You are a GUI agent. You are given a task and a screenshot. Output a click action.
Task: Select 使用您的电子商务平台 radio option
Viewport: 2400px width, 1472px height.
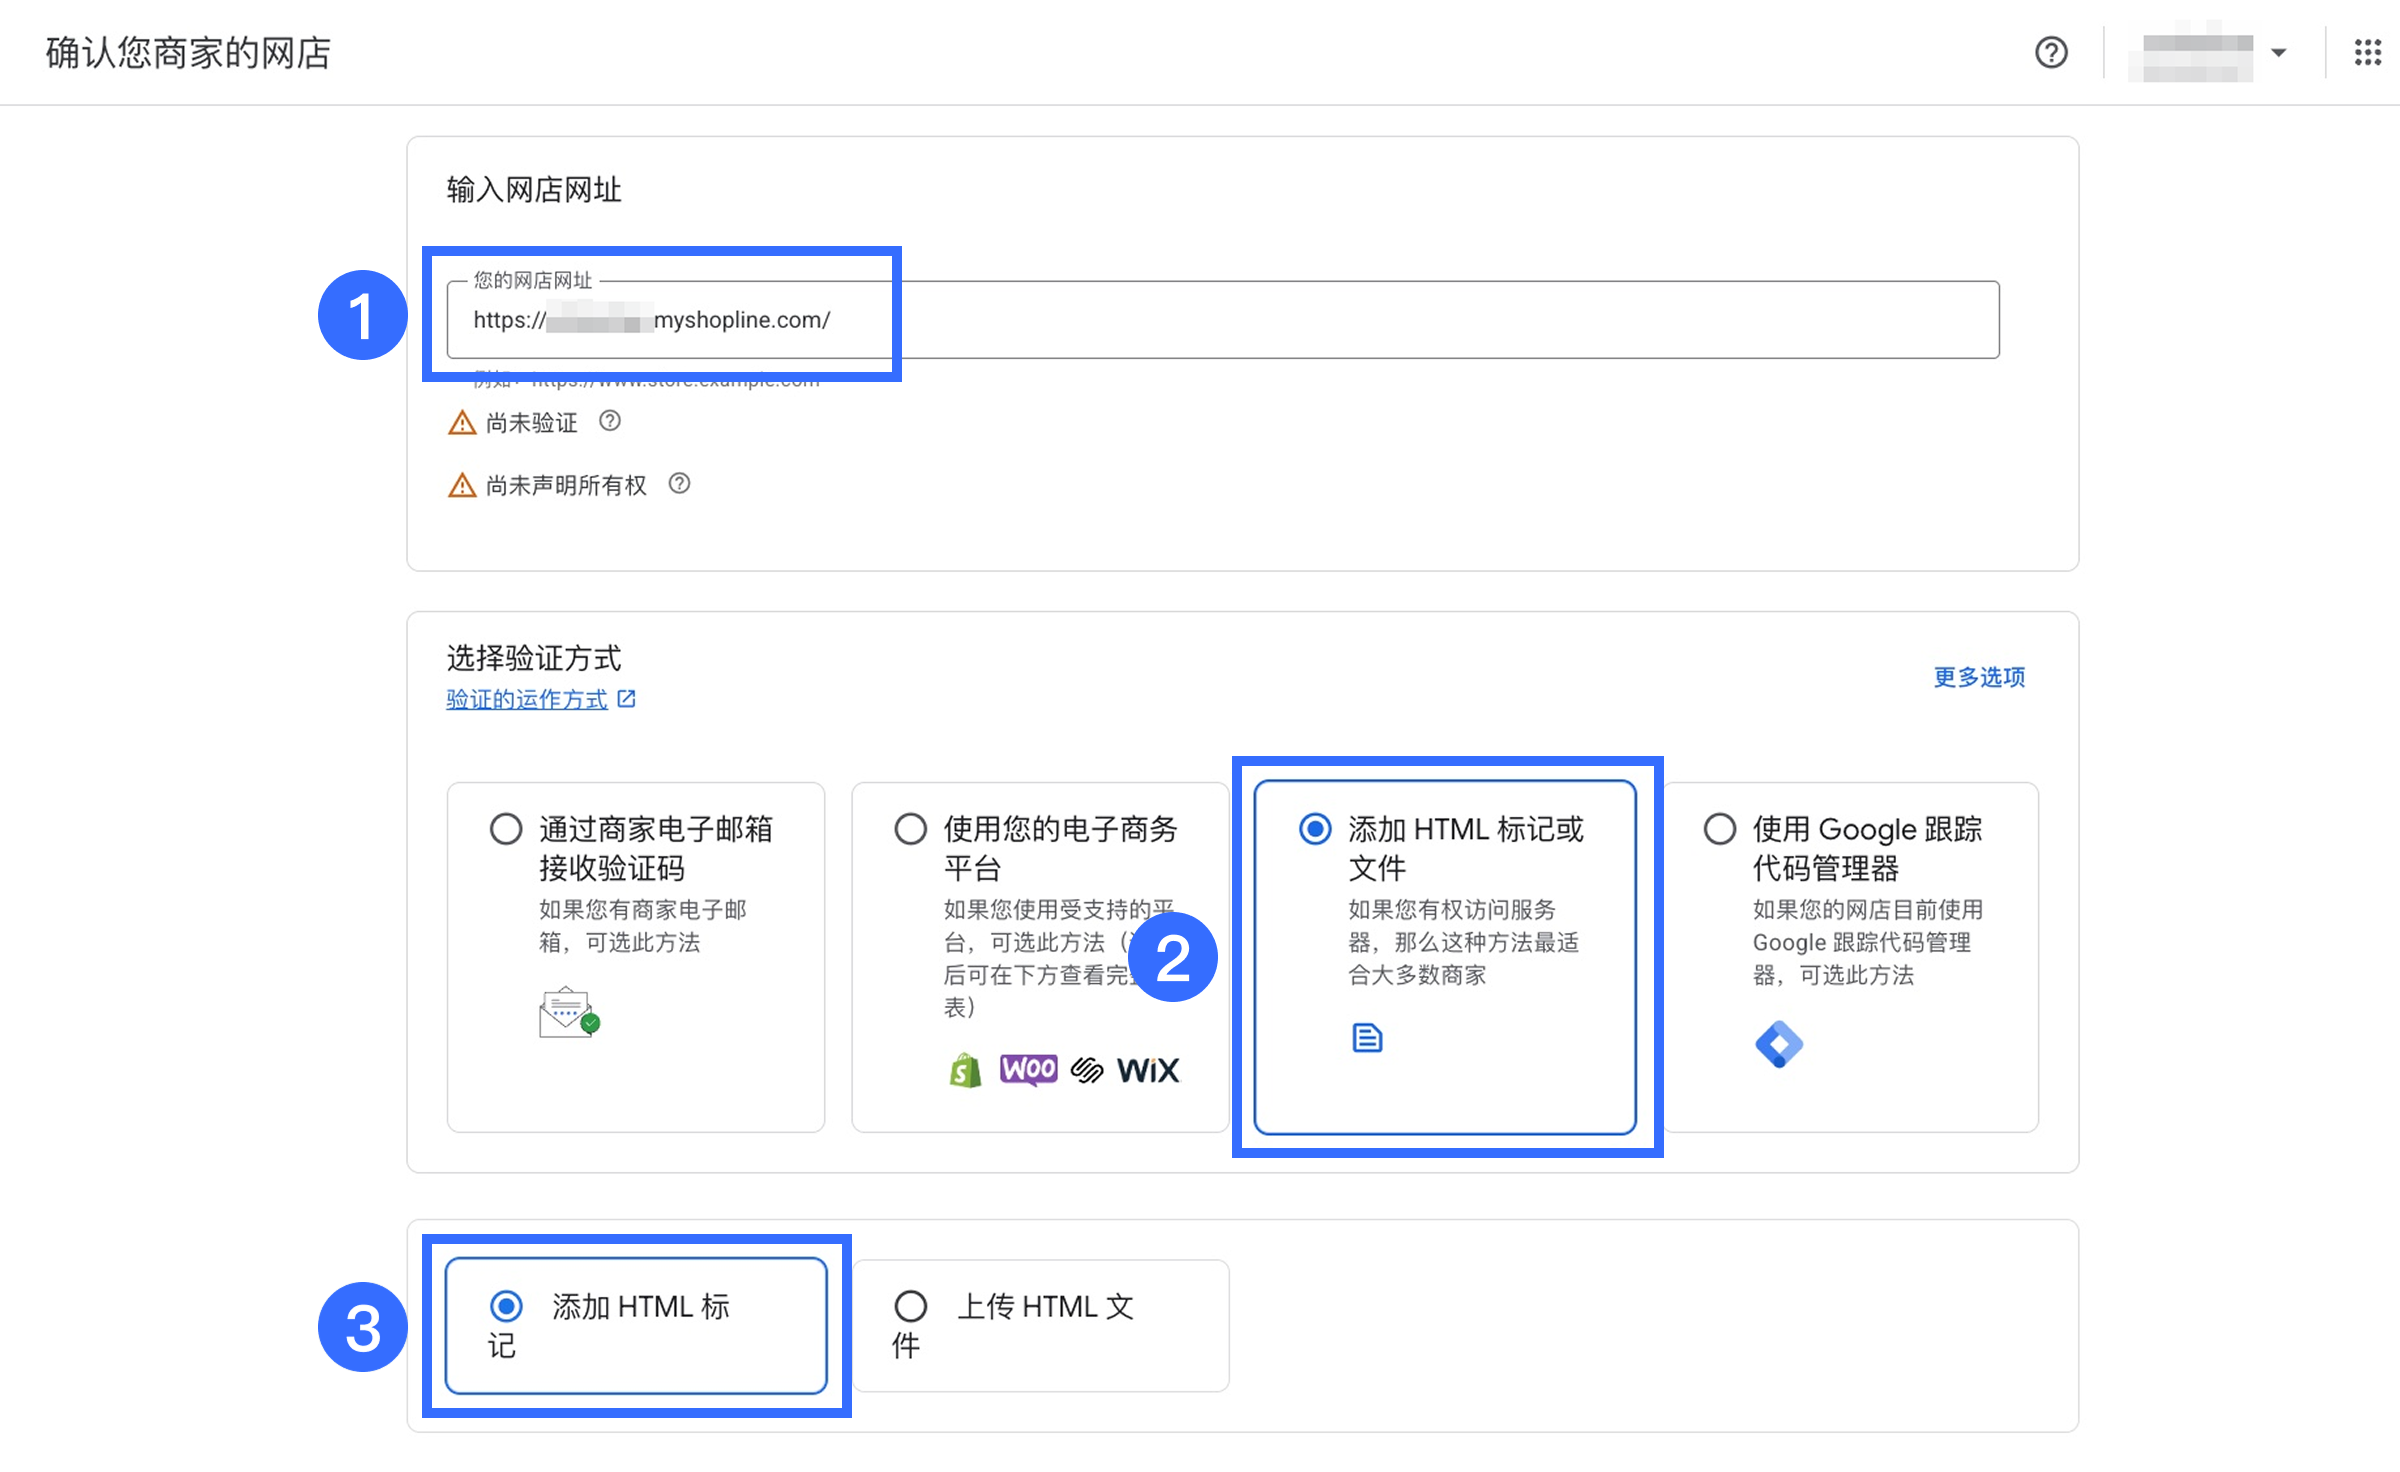[910, 829]
